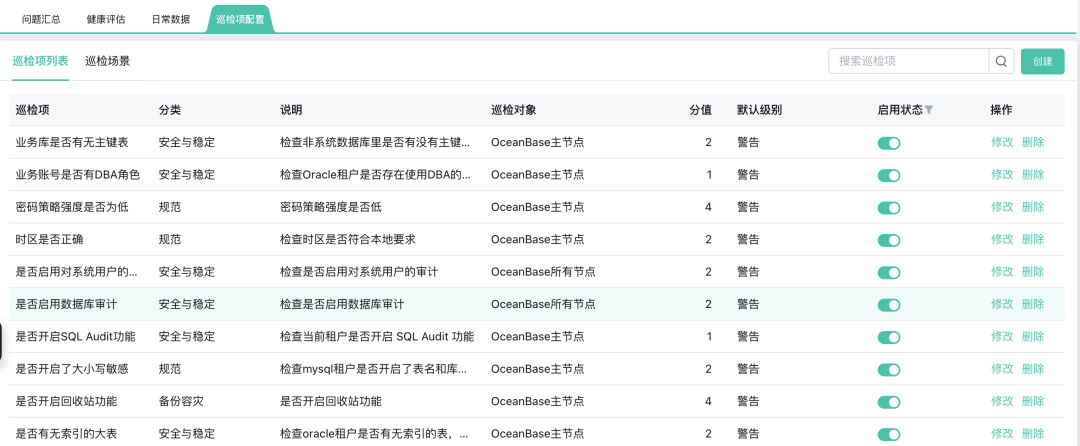Select 是否开启SQL Audit功能 item name
Image resolution: width=1080 pixels, height=446 pixels.
coord(75,337)
